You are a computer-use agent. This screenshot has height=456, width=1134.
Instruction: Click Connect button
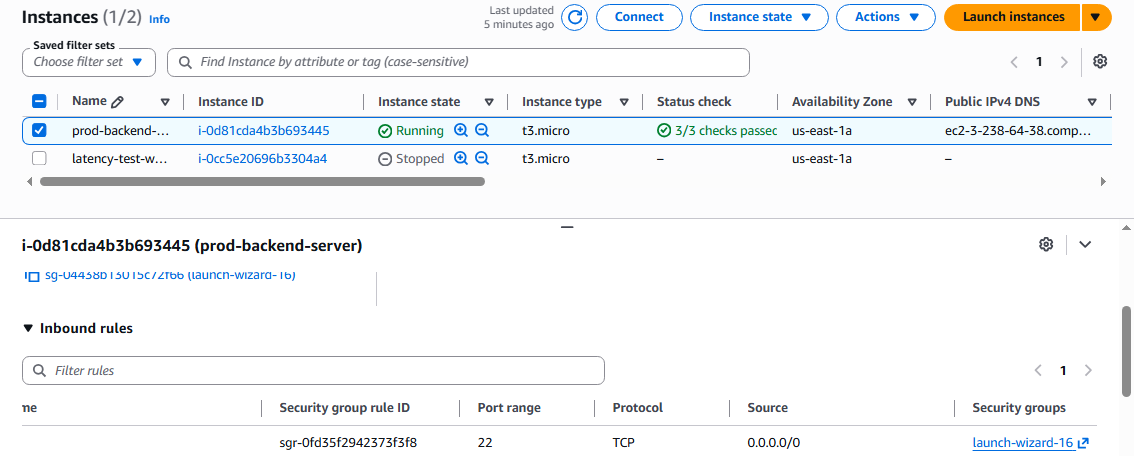639,17
